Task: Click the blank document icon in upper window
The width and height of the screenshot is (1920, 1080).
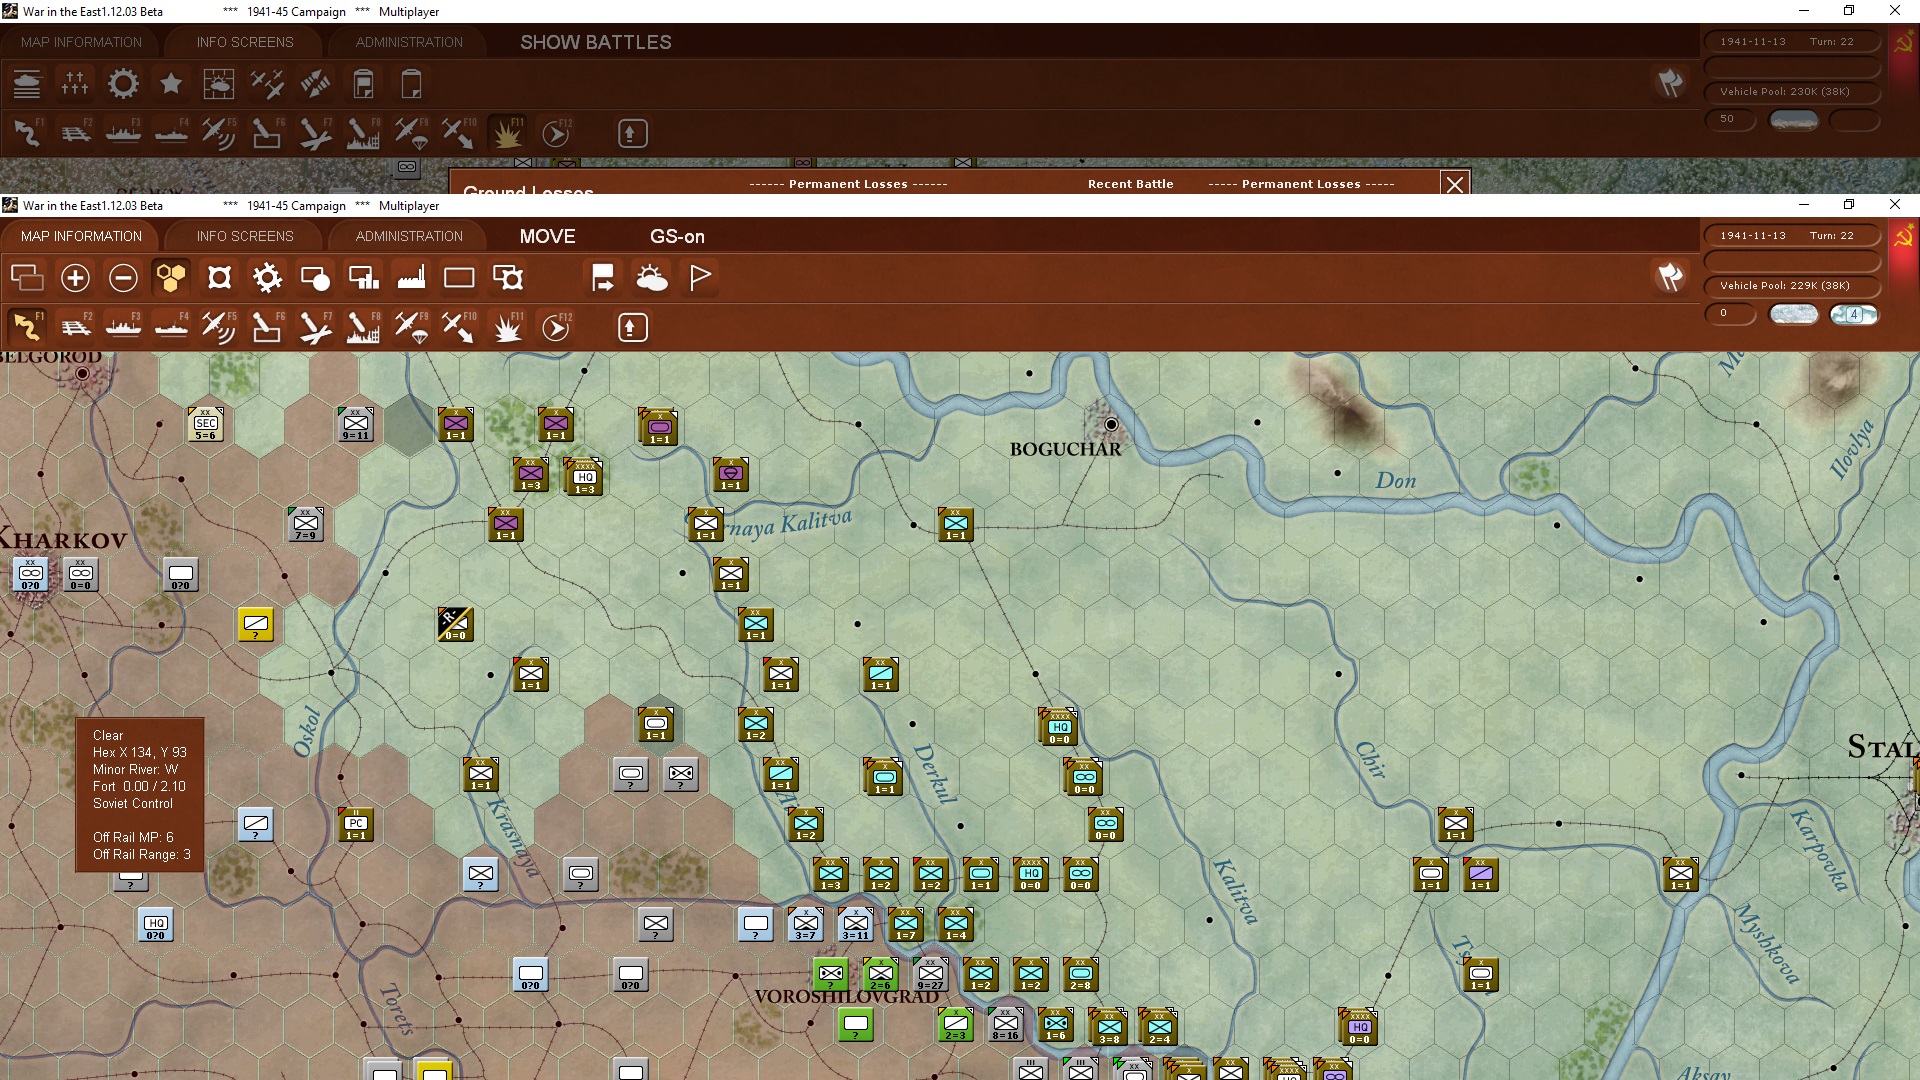Action: point(411,84)
